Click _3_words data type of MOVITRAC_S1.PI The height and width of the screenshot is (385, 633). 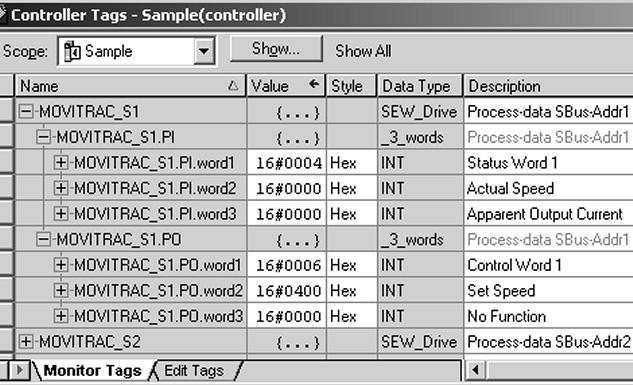coord(412,137)
